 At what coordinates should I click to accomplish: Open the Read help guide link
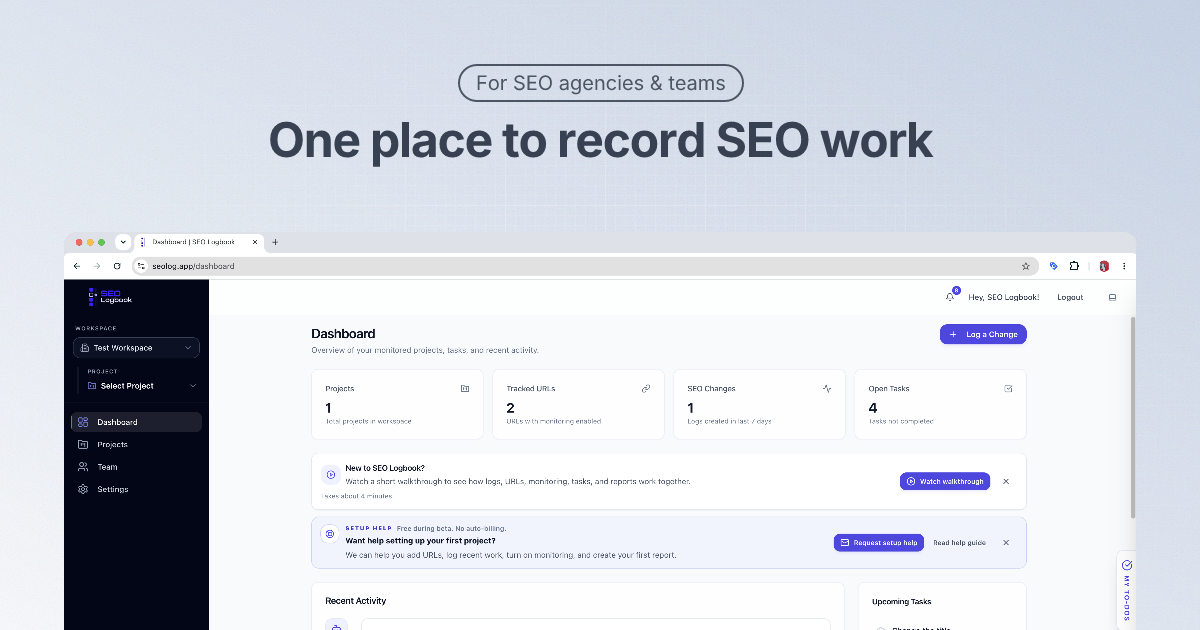coord(959,543)
